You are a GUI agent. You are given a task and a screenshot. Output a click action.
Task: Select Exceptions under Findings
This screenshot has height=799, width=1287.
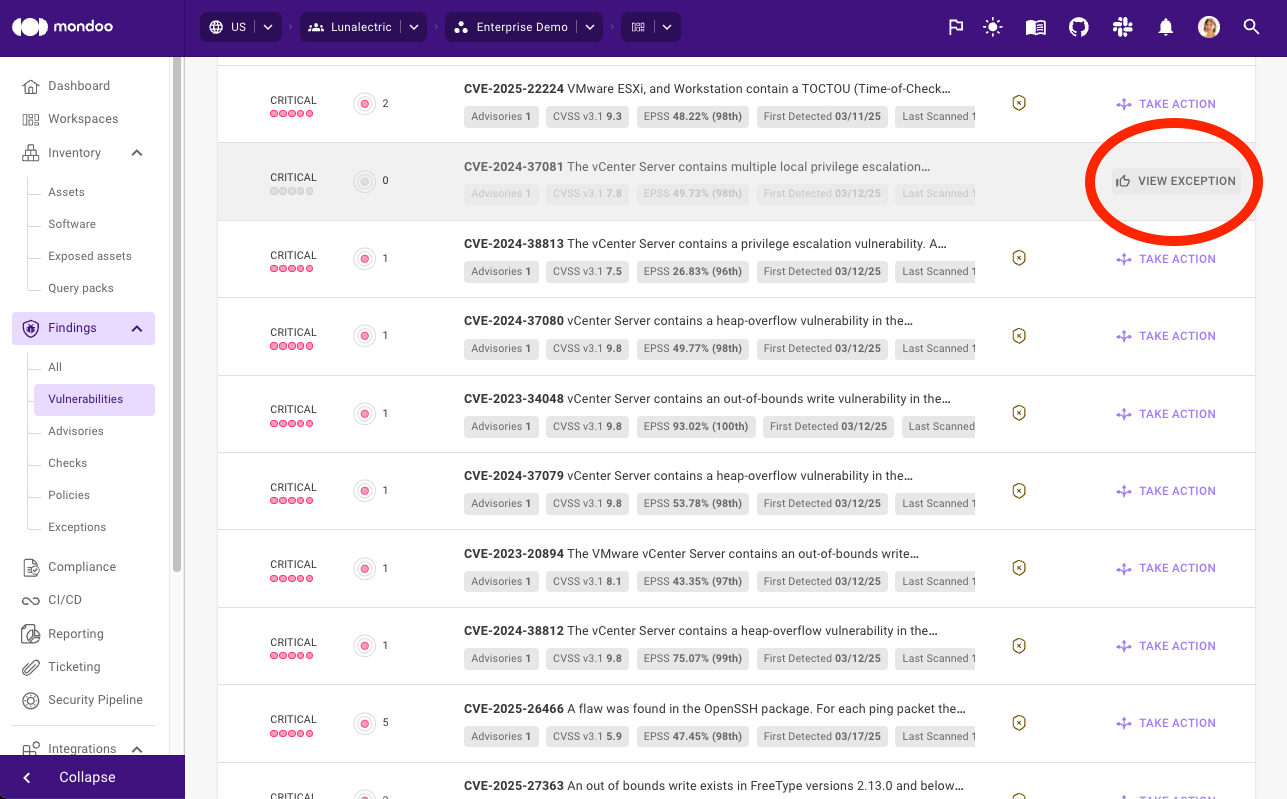(77, 527)
